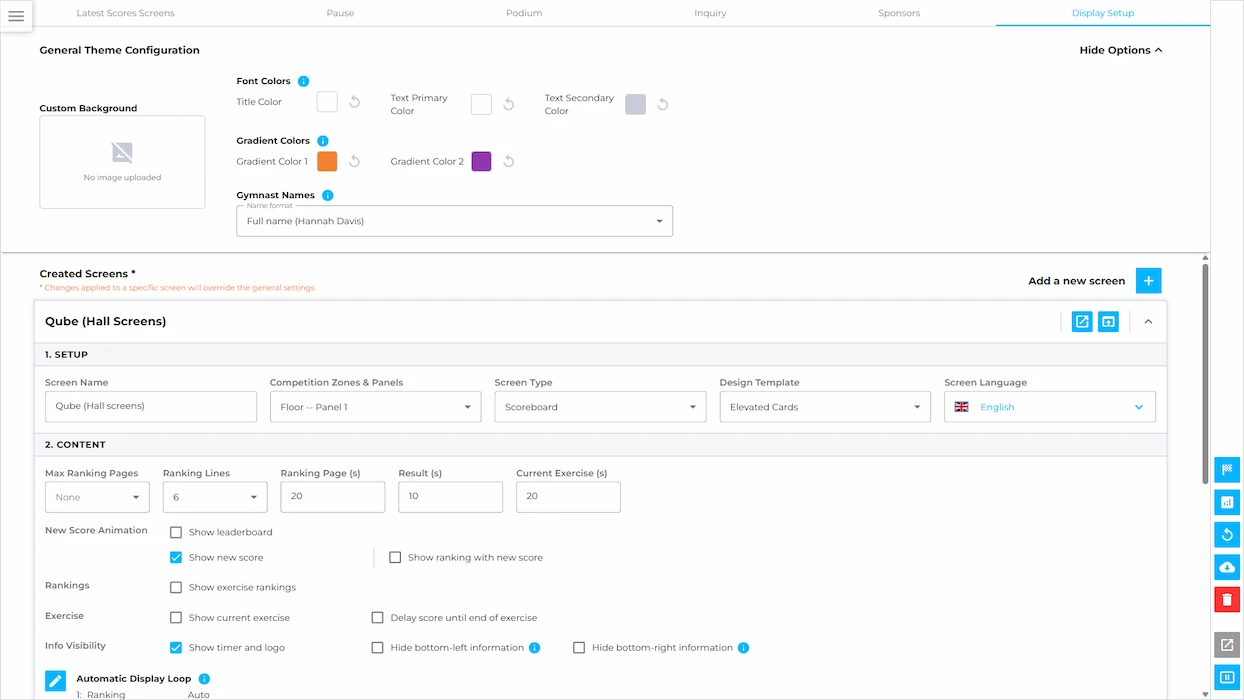This screenshot has width=1244, height=700.
Task: Open the hamburger menu
Action: (16, 16)
